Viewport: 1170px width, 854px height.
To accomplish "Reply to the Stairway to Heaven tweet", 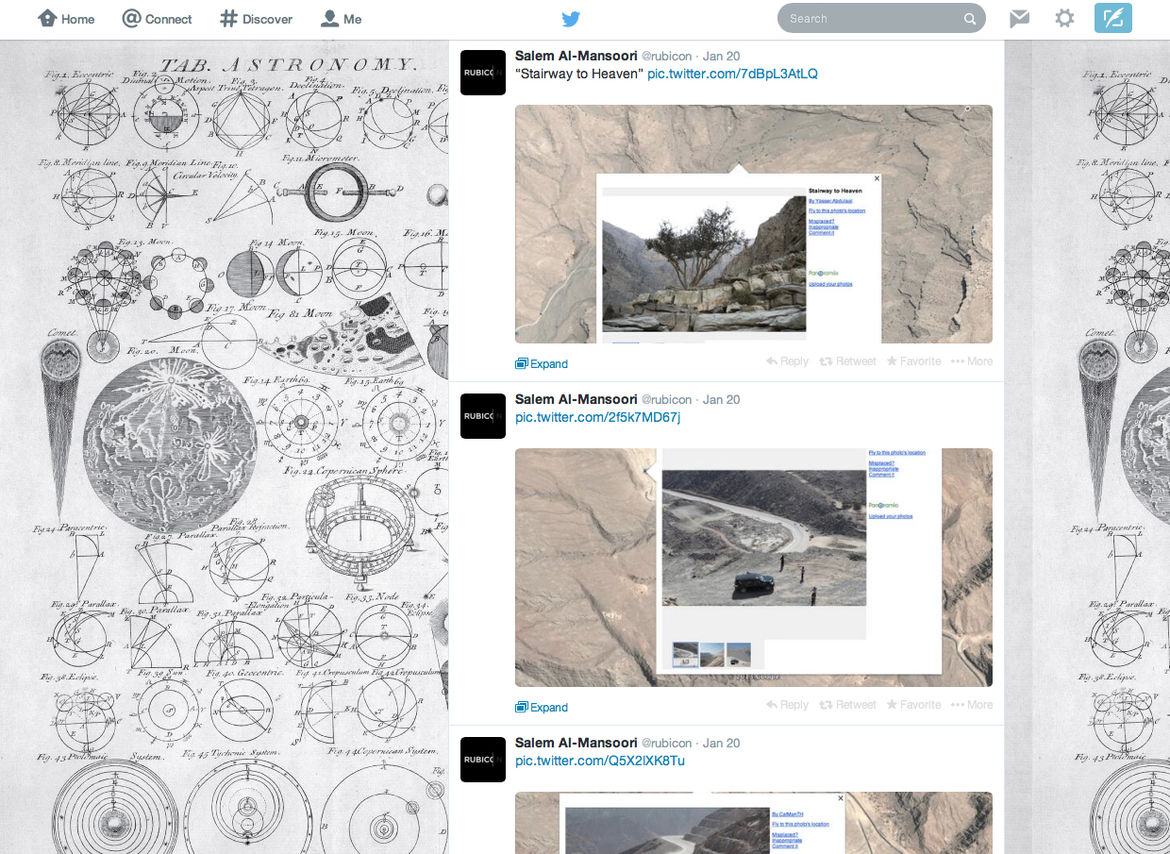I will [787, 361].
